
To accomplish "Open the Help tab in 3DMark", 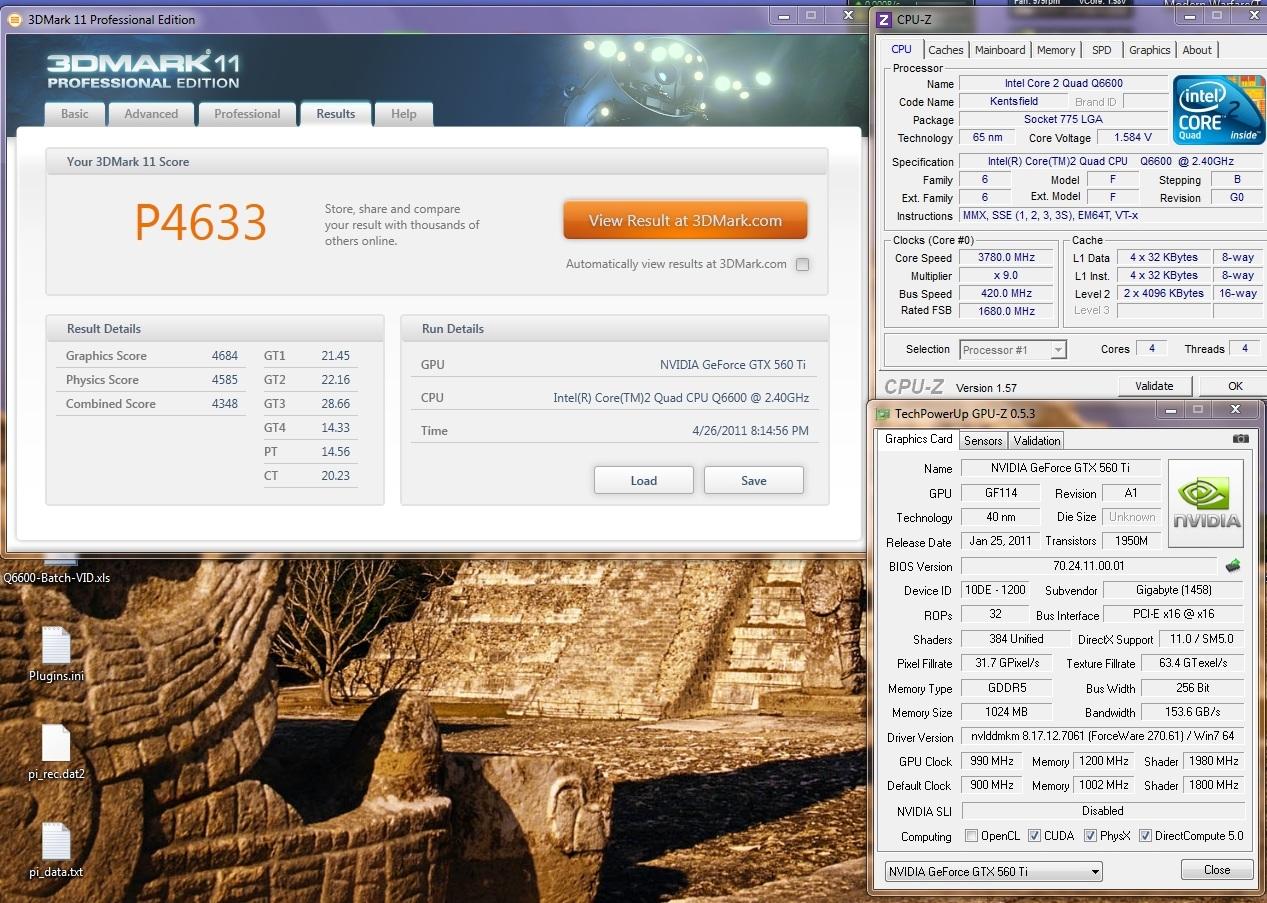I will (404, 114).
